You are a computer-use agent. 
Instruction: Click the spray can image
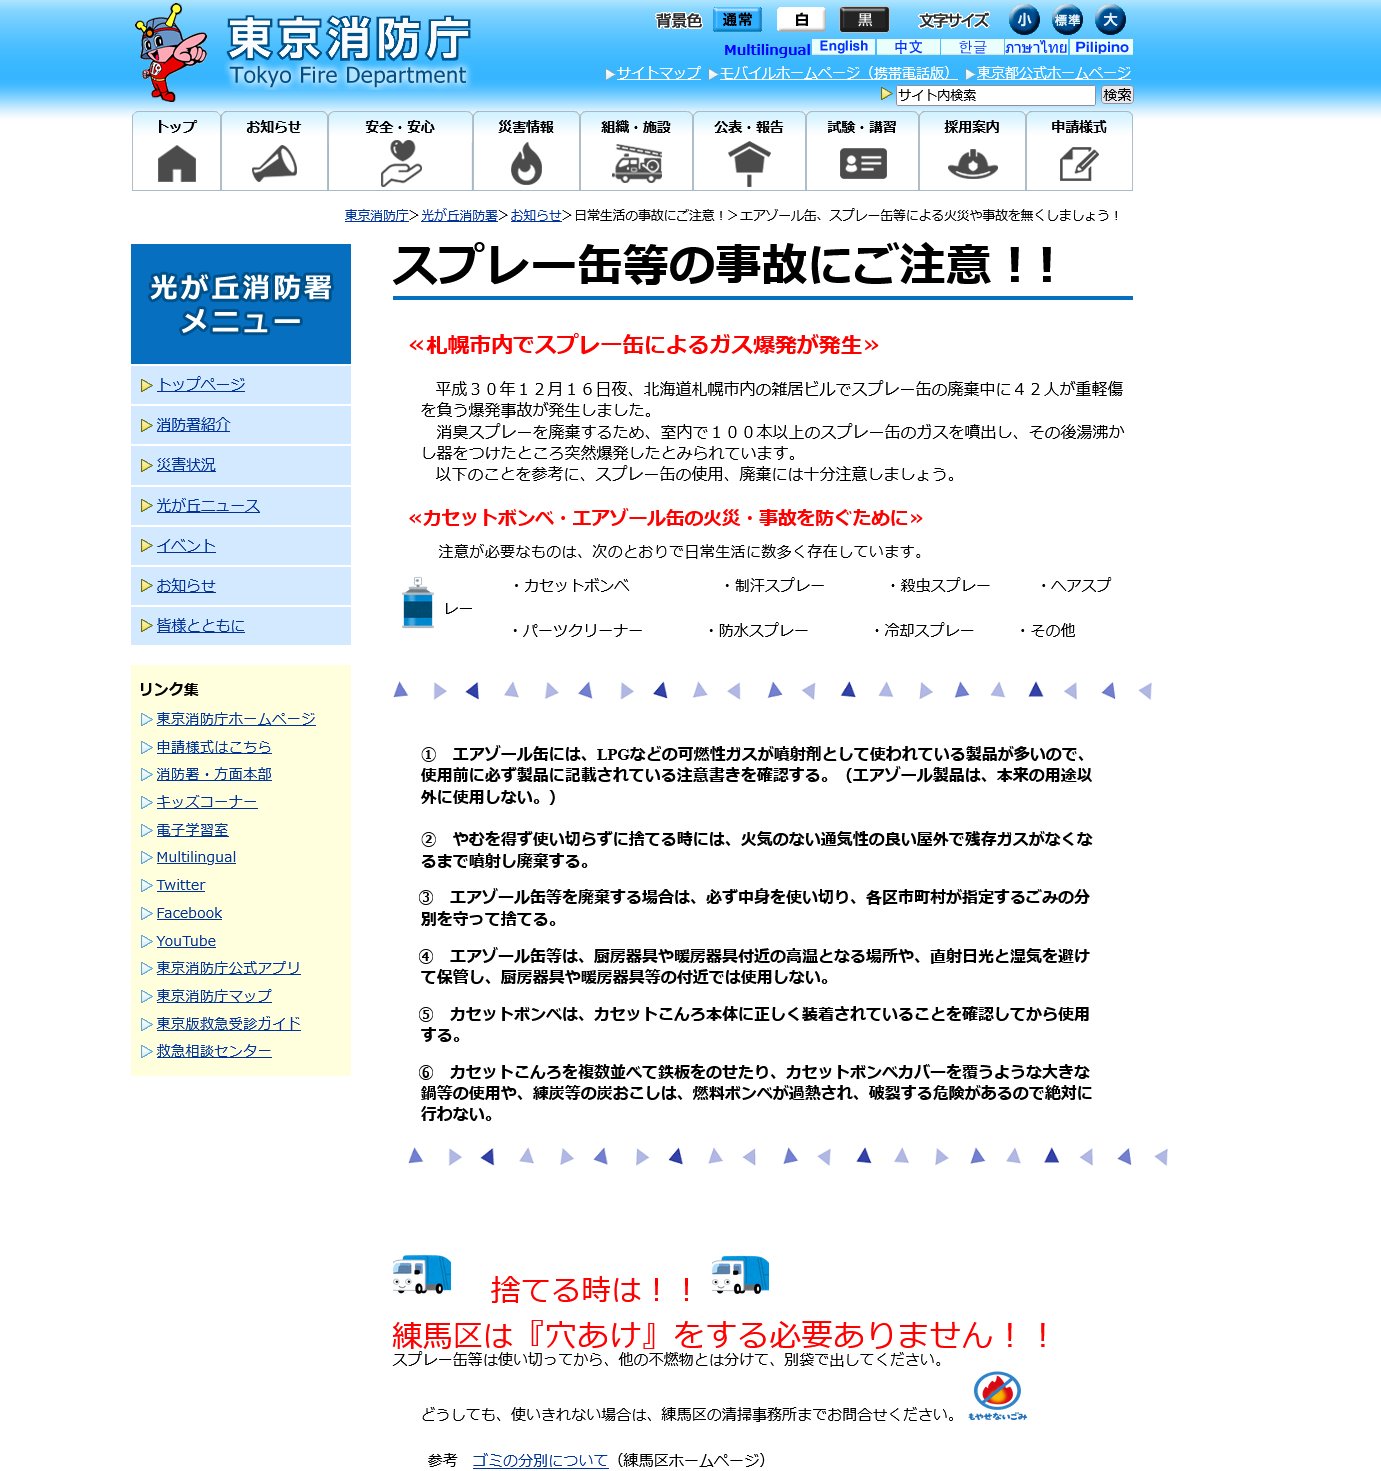(x=417, y=602)
